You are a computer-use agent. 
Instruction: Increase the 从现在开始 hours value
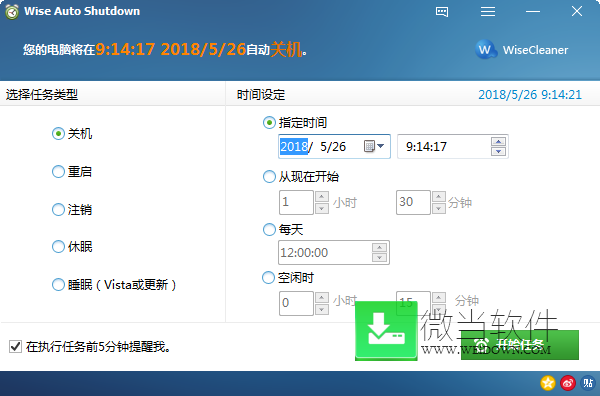322,197
